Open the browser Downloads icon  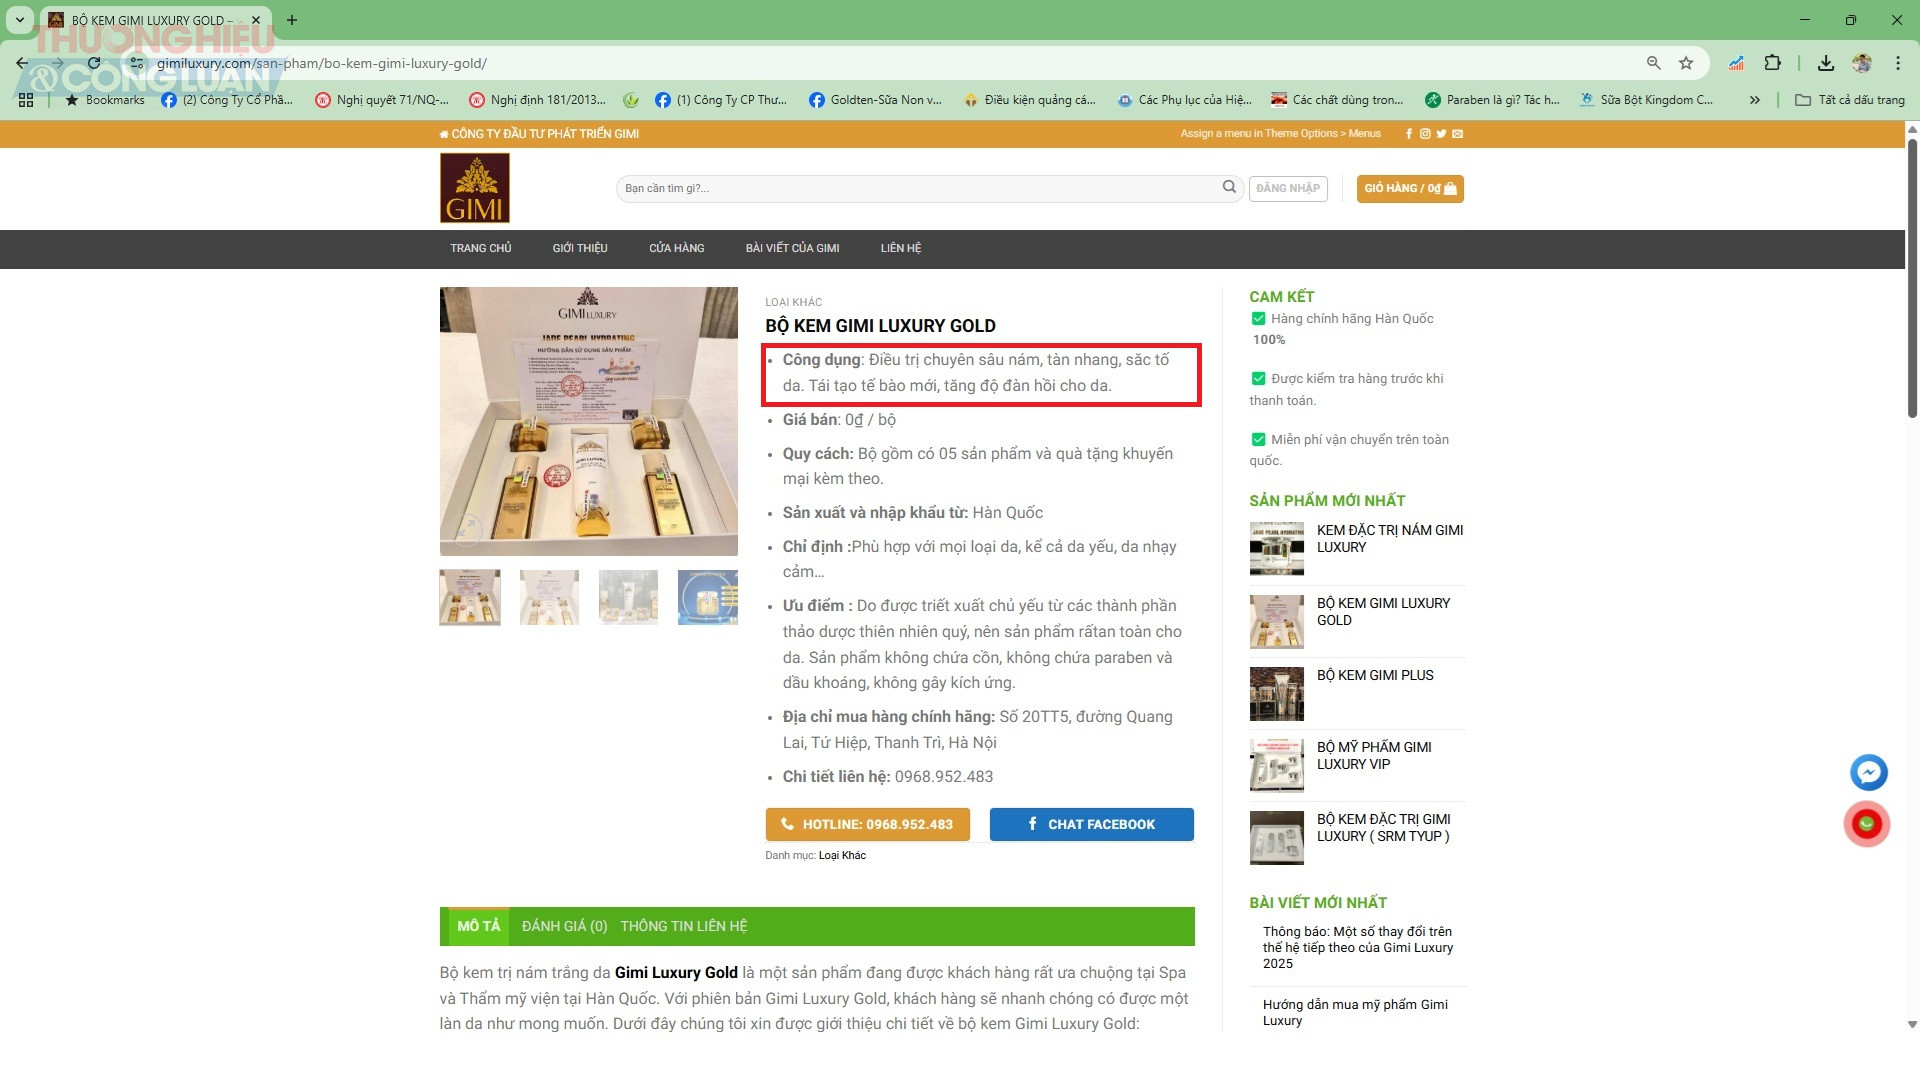1826,63
